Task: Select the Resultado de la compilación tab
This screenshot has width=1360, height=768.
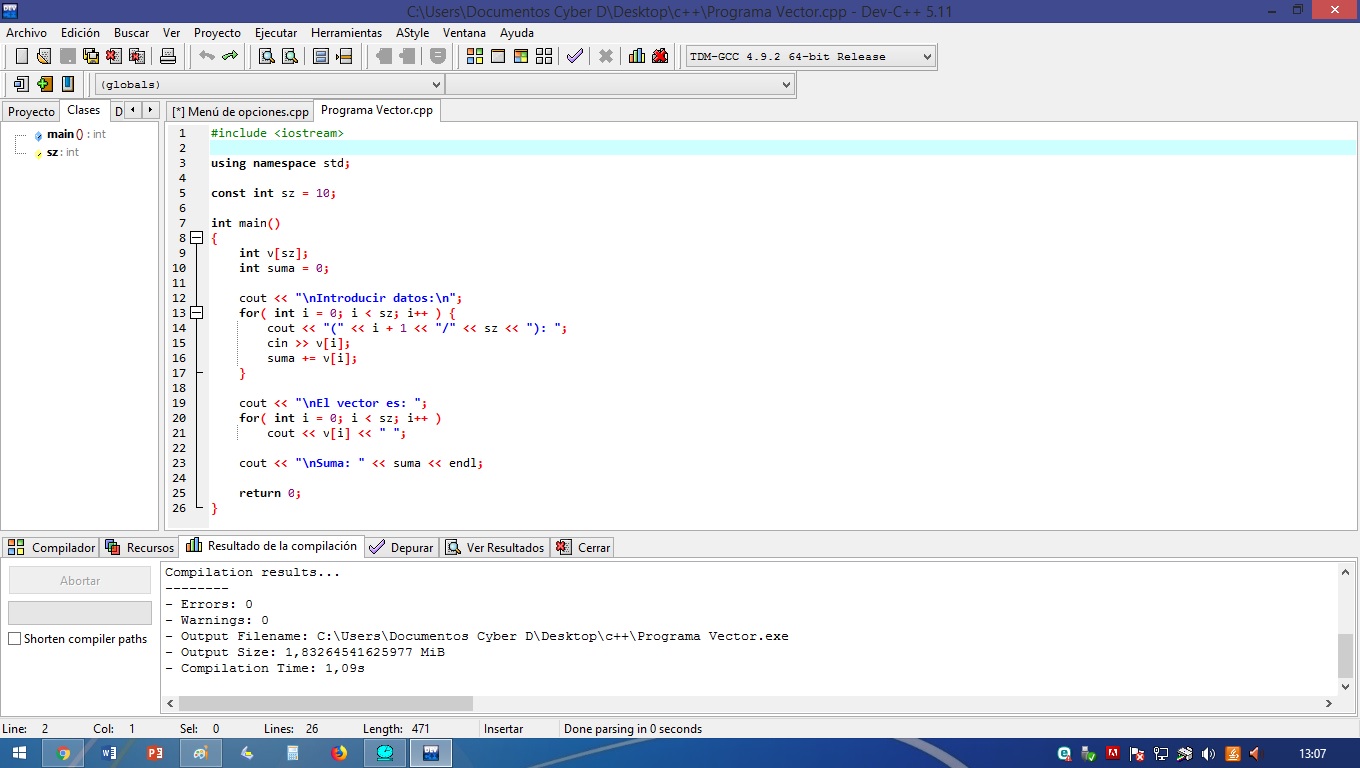Action: pyautogui.click(x=271, y=546)
